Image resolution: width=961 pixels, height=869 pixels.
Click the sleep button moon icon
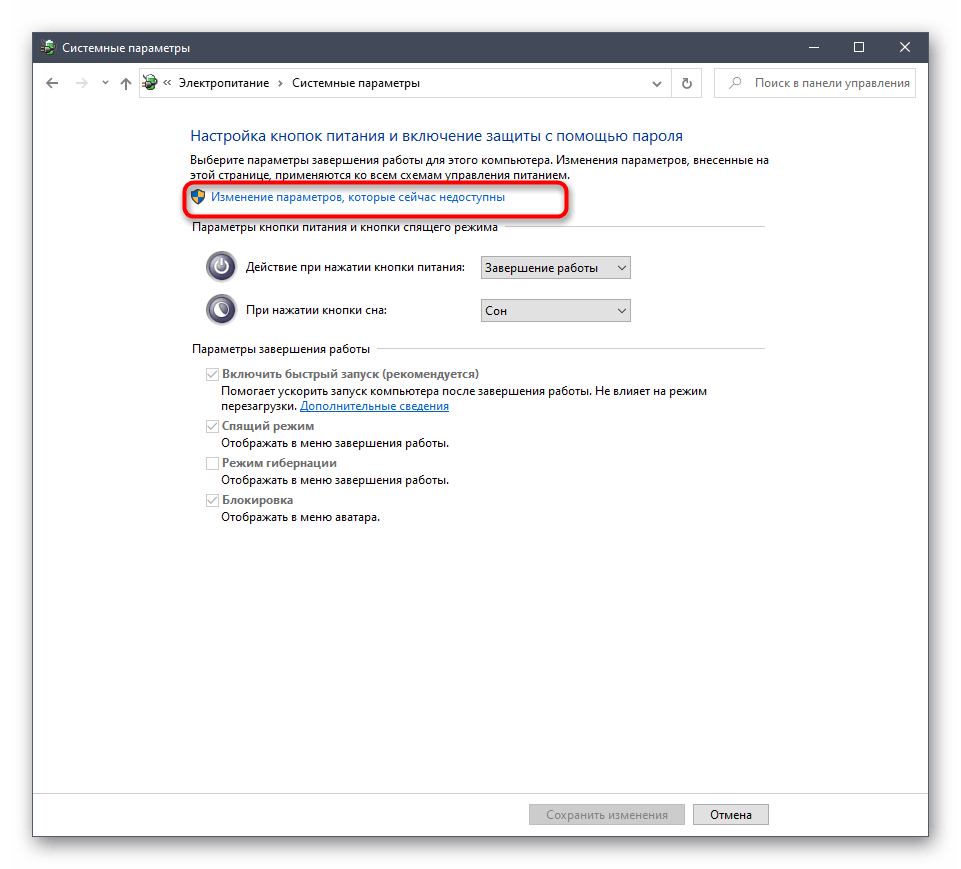point(220,310)
